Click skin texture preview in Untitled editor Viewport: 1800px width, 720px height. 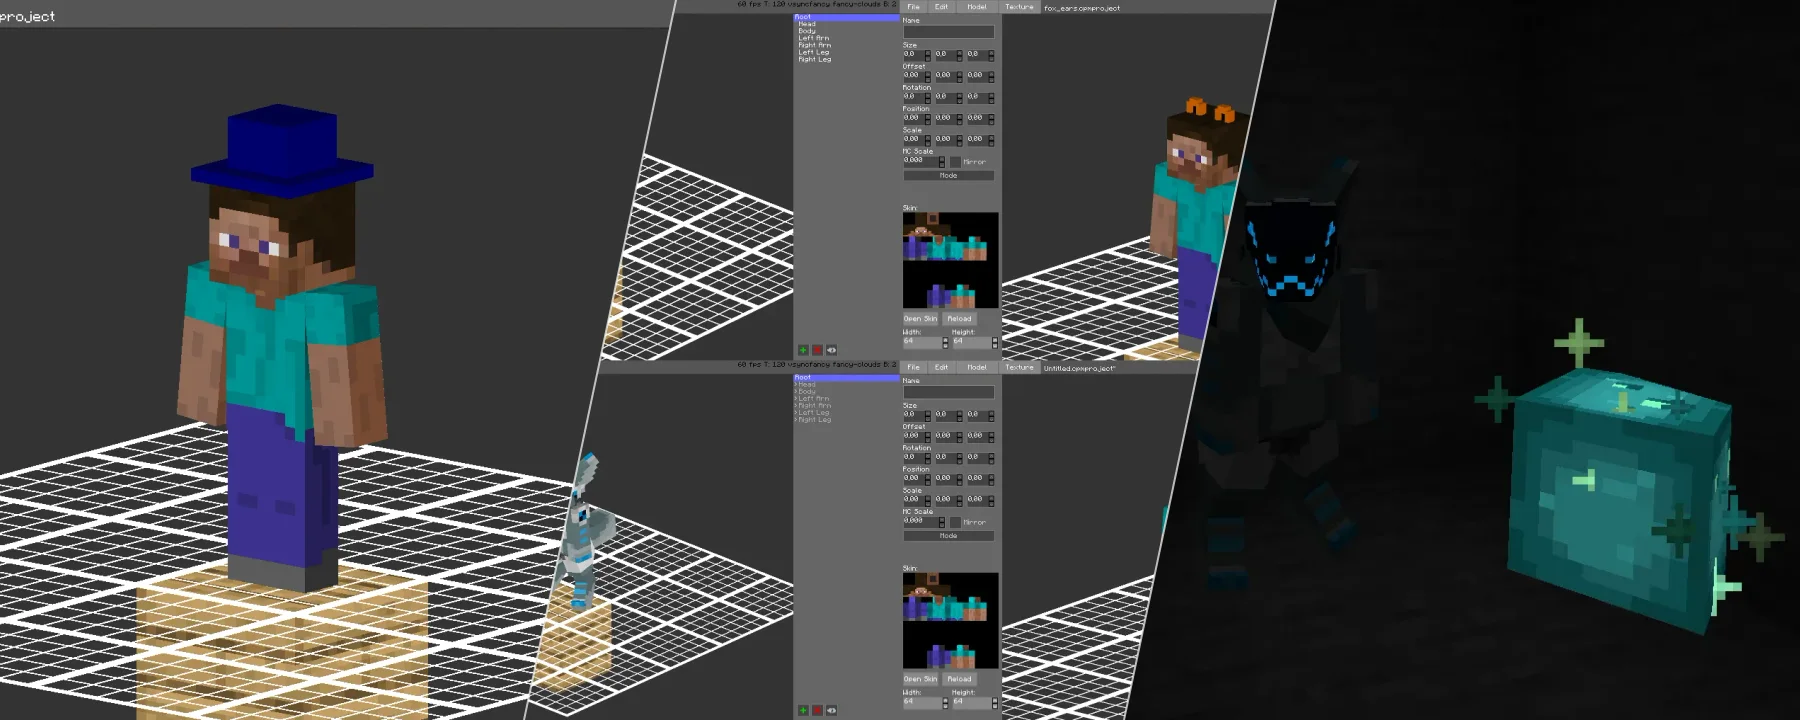click(950, 620)
